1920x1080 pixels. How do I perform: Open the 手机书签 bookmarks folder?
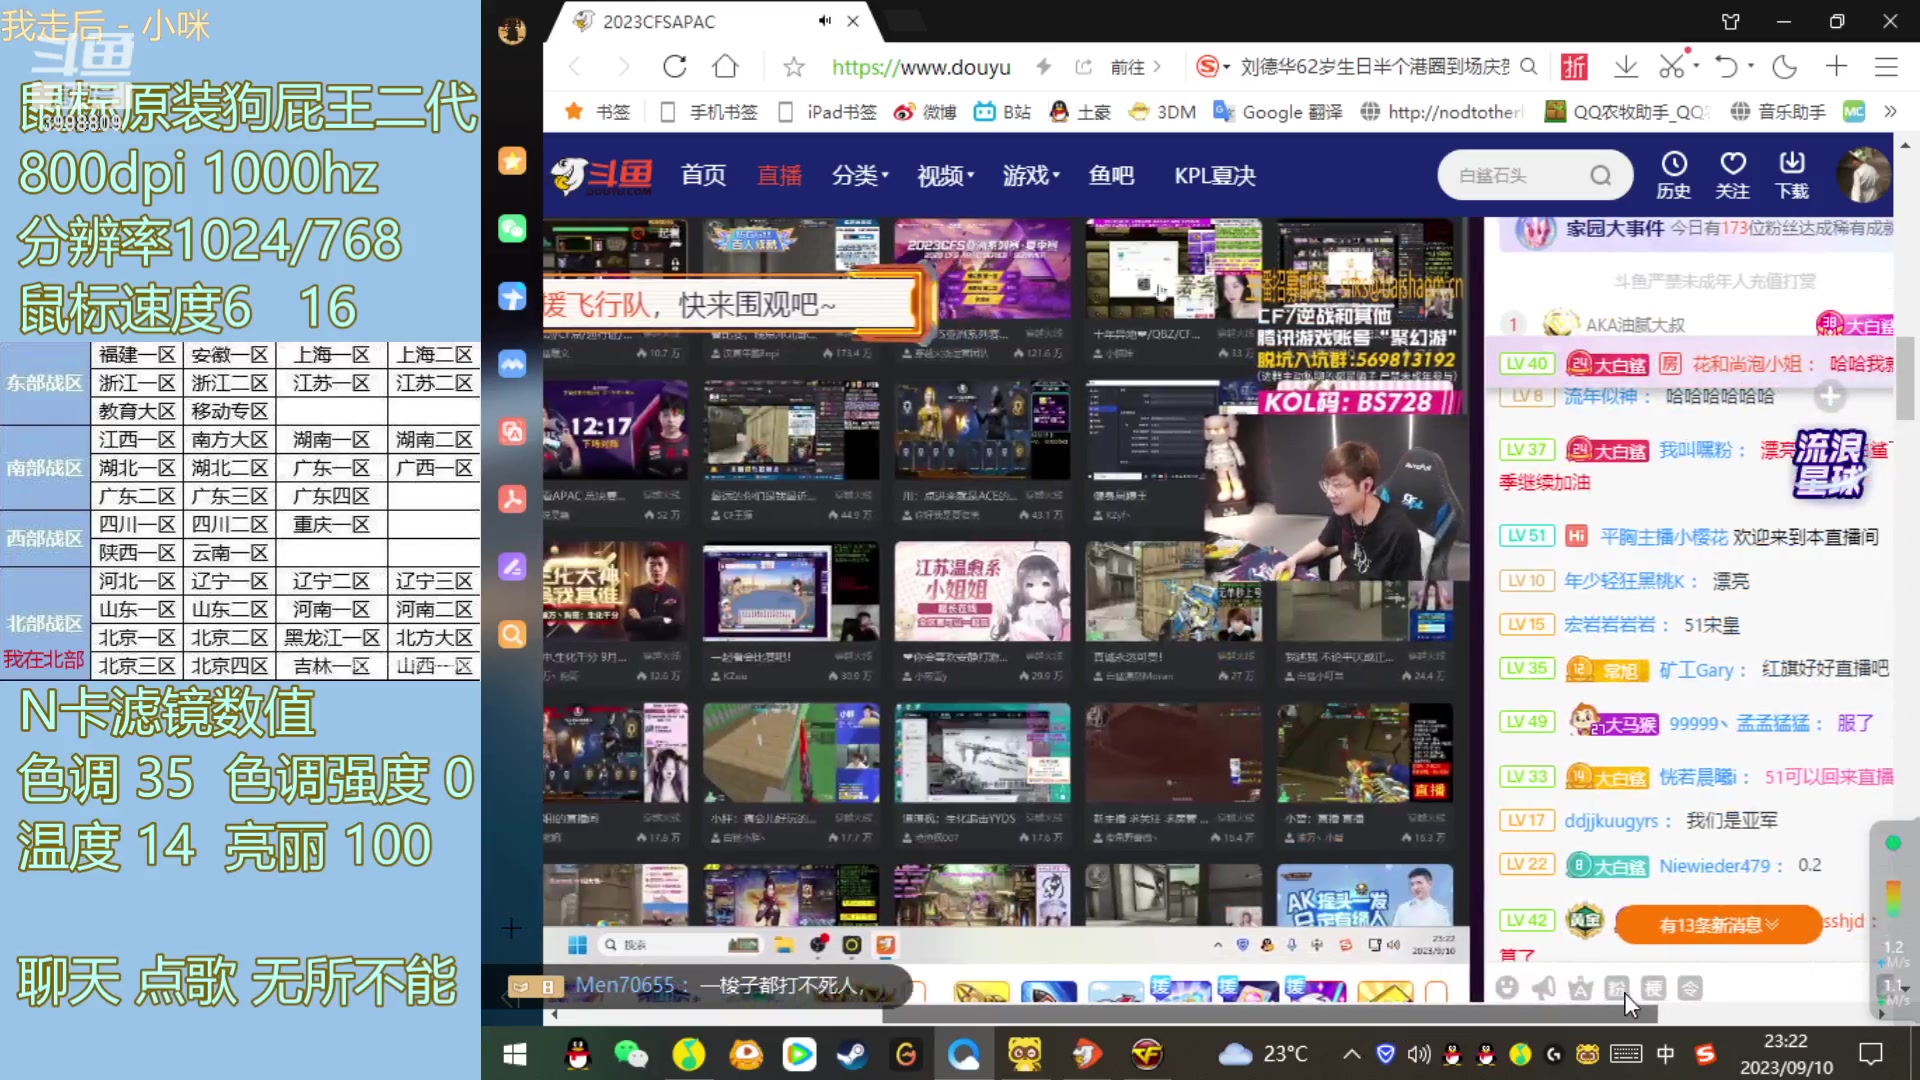(x=709, y=112)
